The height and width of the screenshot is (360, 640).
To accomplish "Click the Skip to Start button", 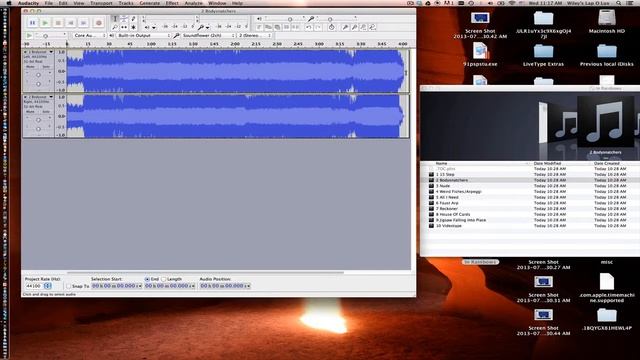I will tap(71, 23).
